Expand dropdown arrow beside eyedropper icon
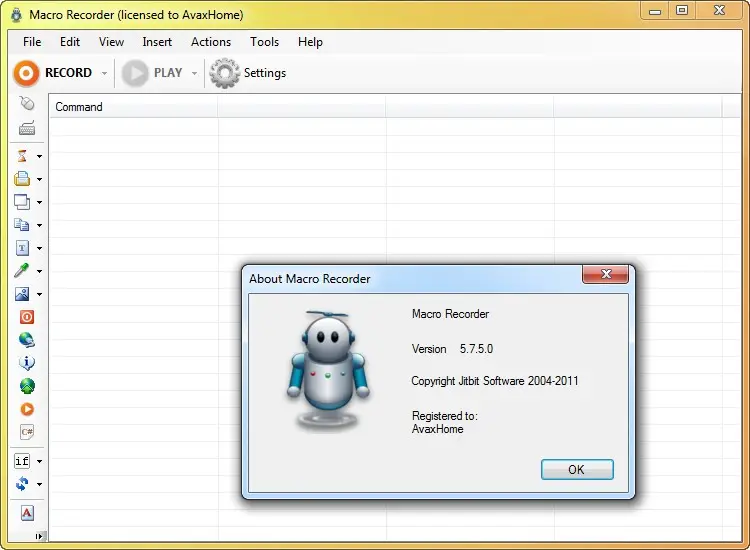Viewport: 750px width, 550px height. coord(39,271)
